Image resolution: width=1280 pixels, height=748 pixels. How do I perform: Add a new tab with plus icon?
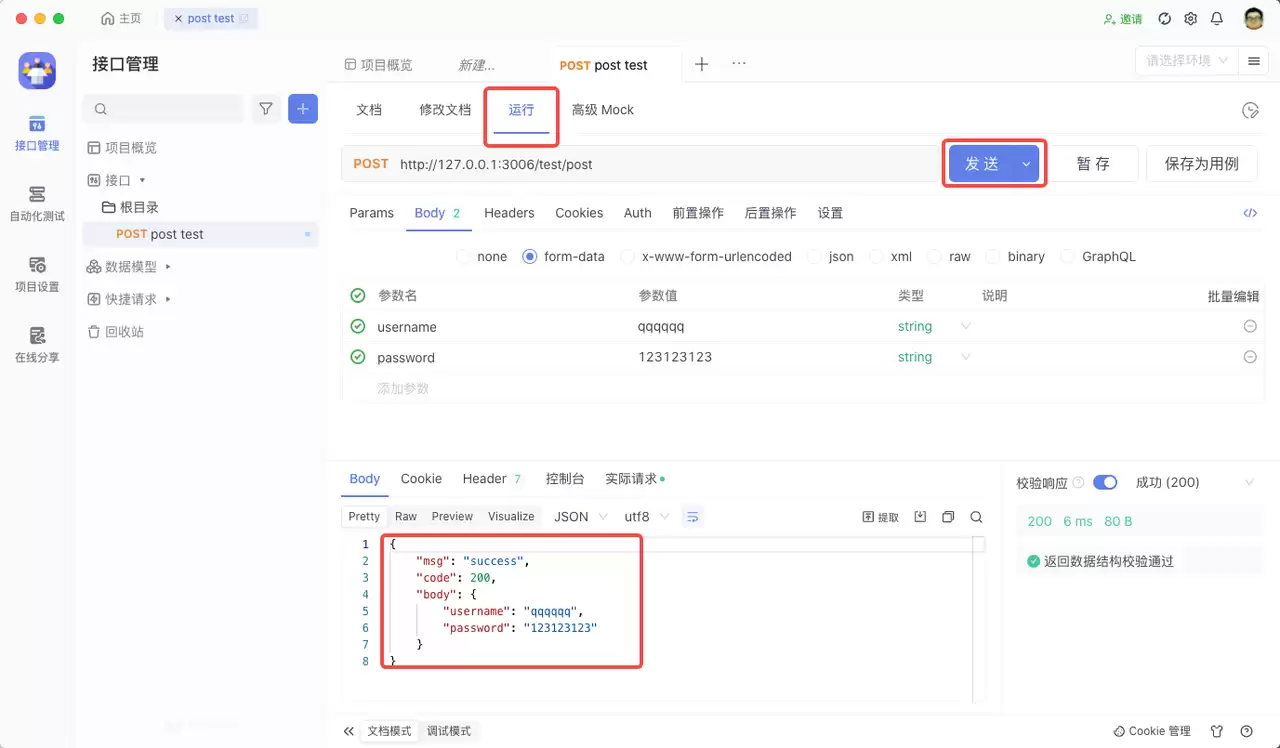coord(701,64)
